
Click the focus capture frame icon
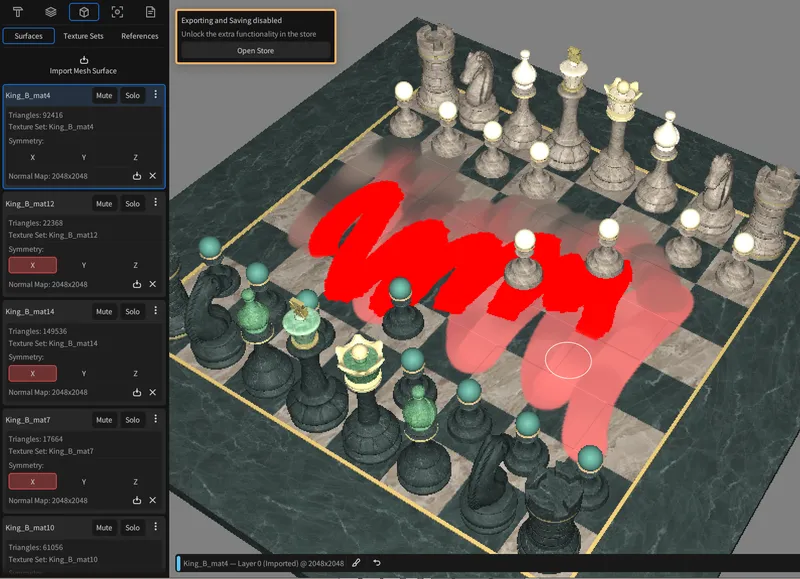point(118,12)
